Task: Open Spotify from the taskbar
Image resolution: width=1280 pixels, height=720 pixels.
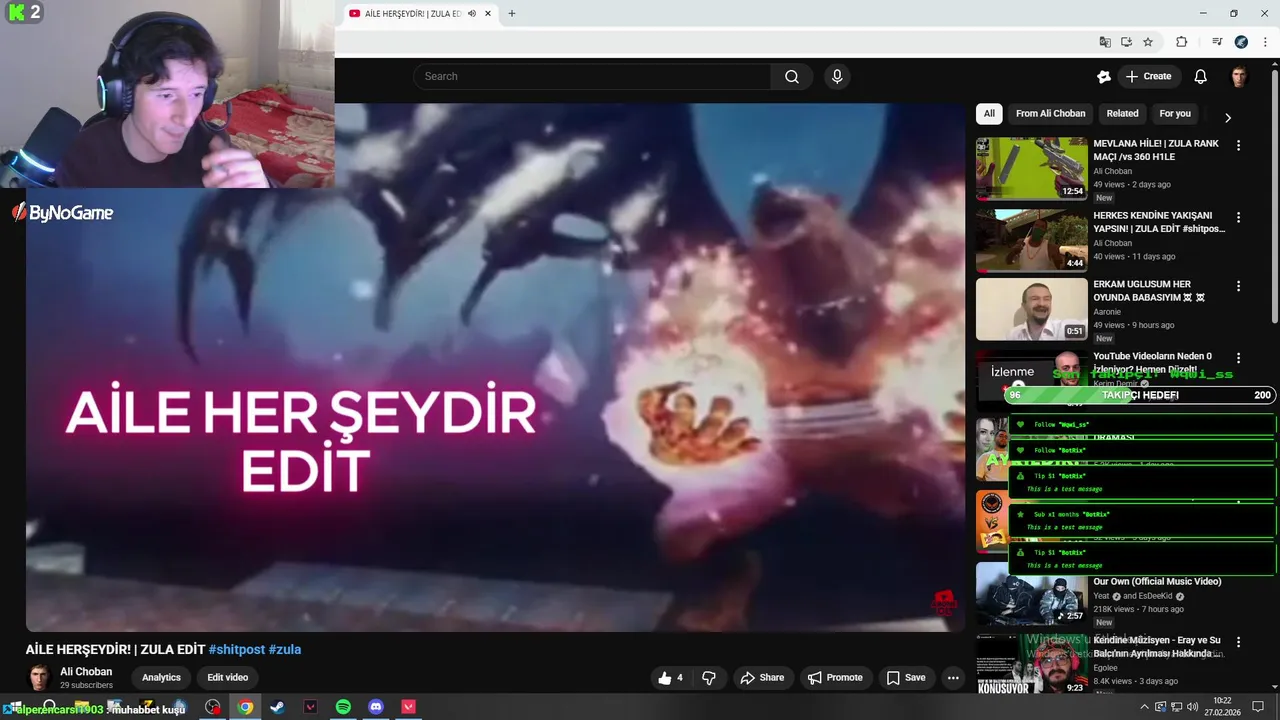Action: 343,707
